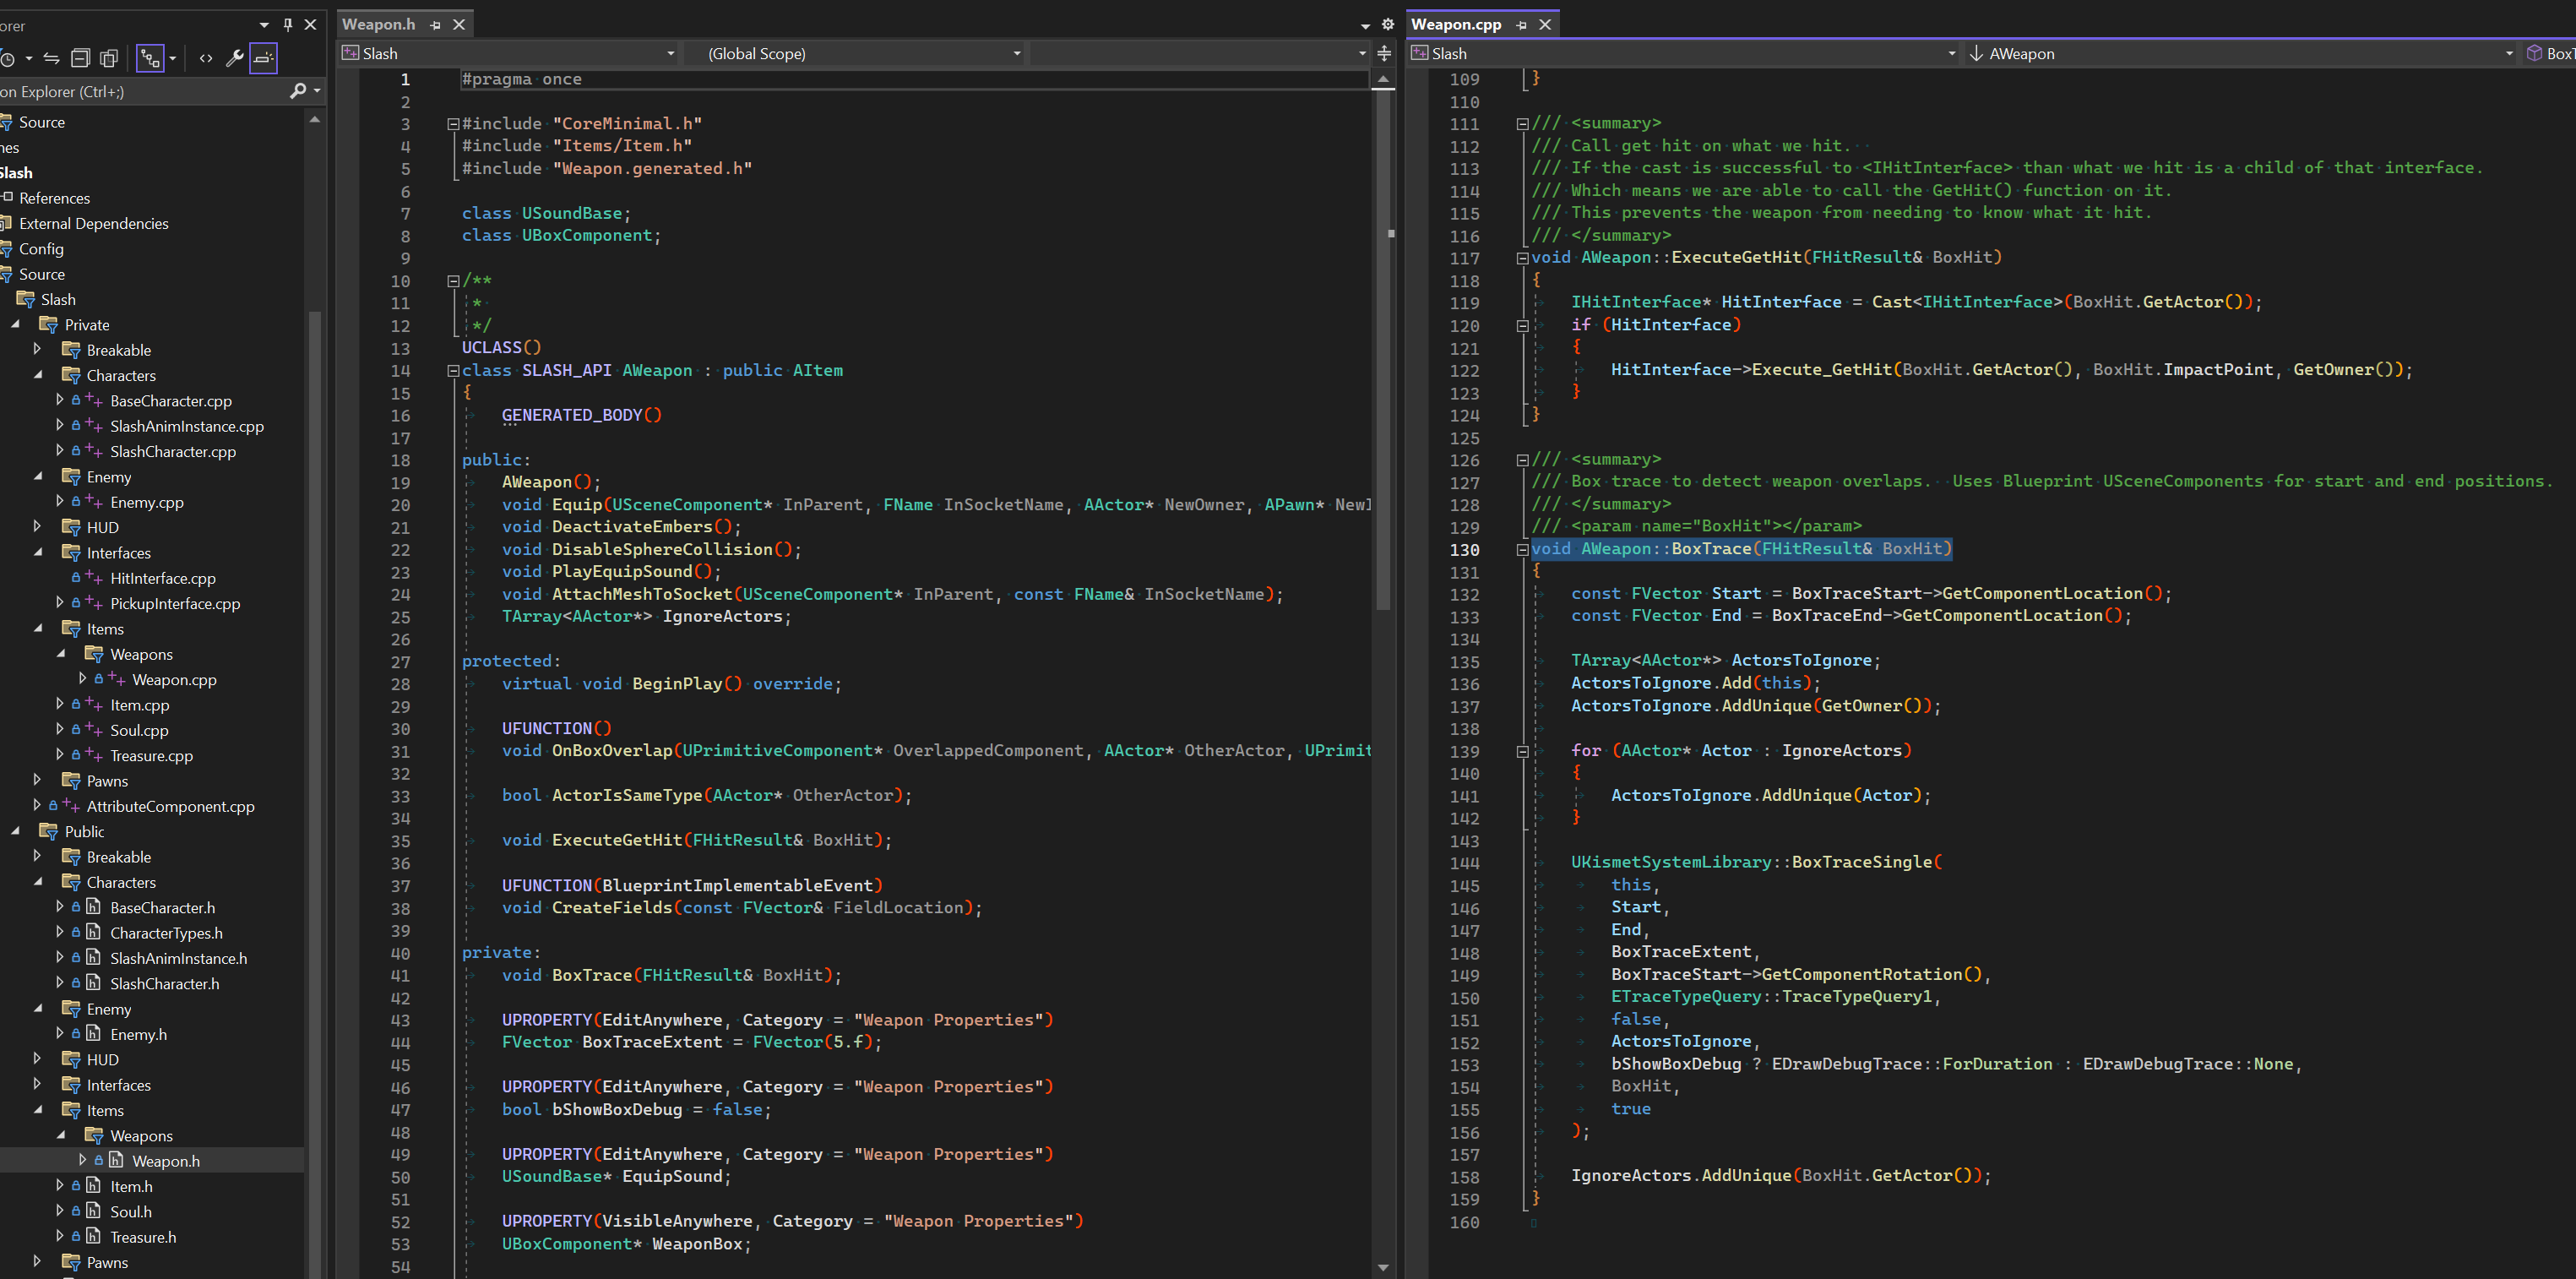Collapse the summary comment at line 111

coord(1522,124)
